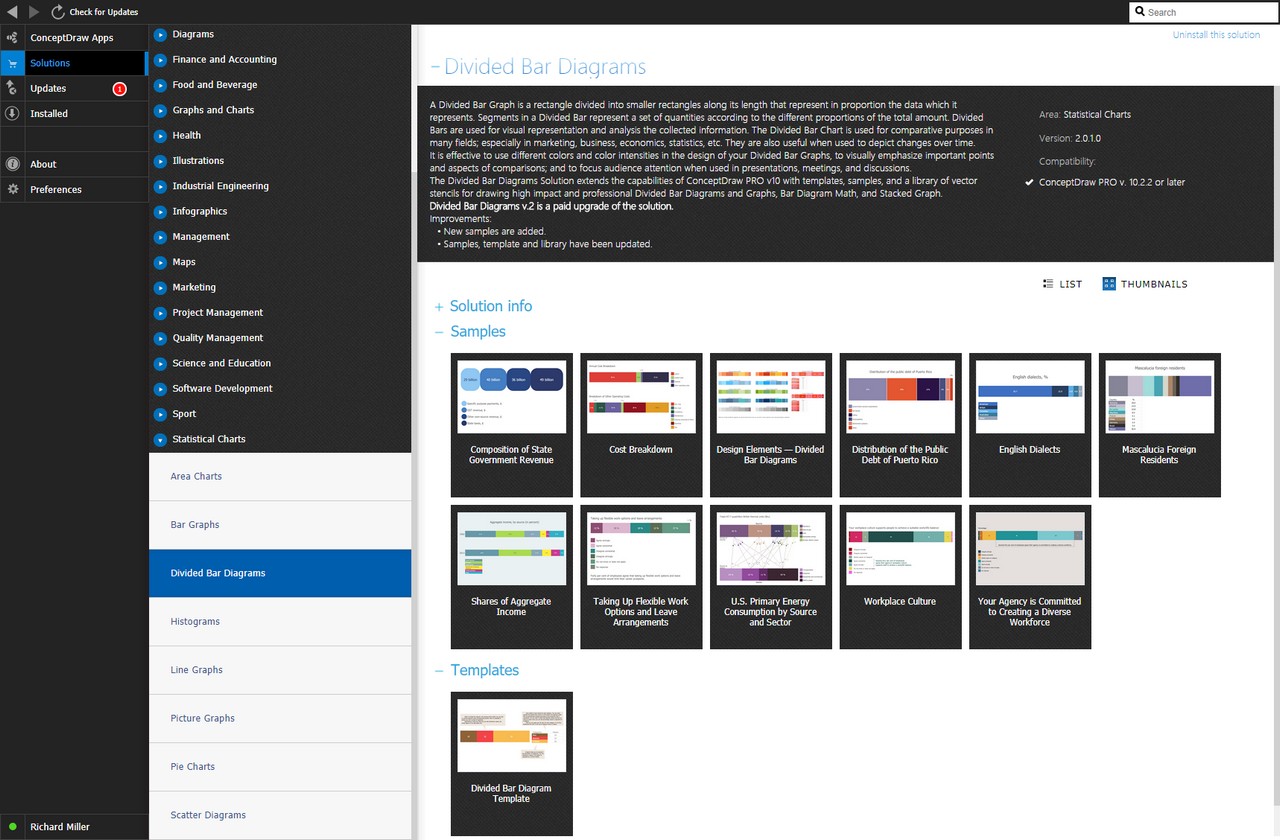
Task: Expand the Maps category arrow
Action: (160, 262)
